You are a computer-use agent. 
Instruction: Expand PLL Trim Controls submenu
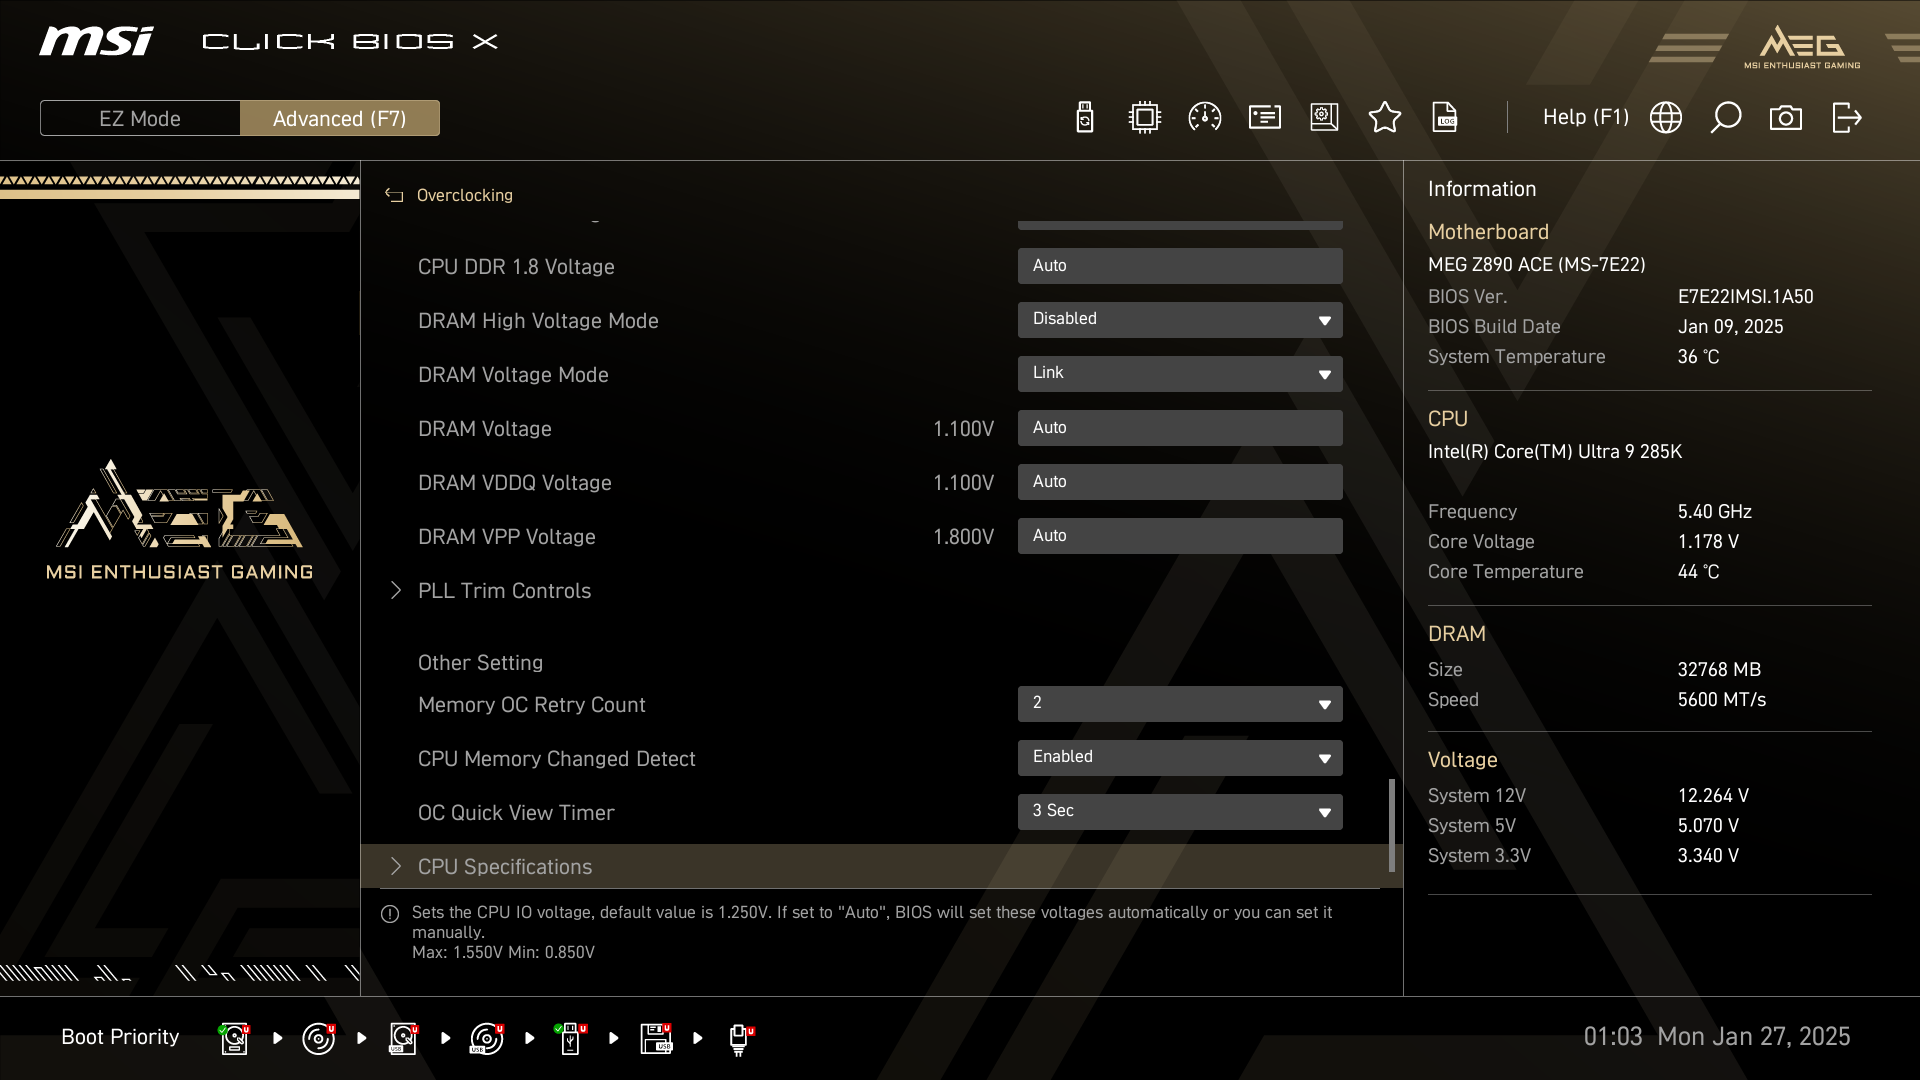tap(504, 591)
